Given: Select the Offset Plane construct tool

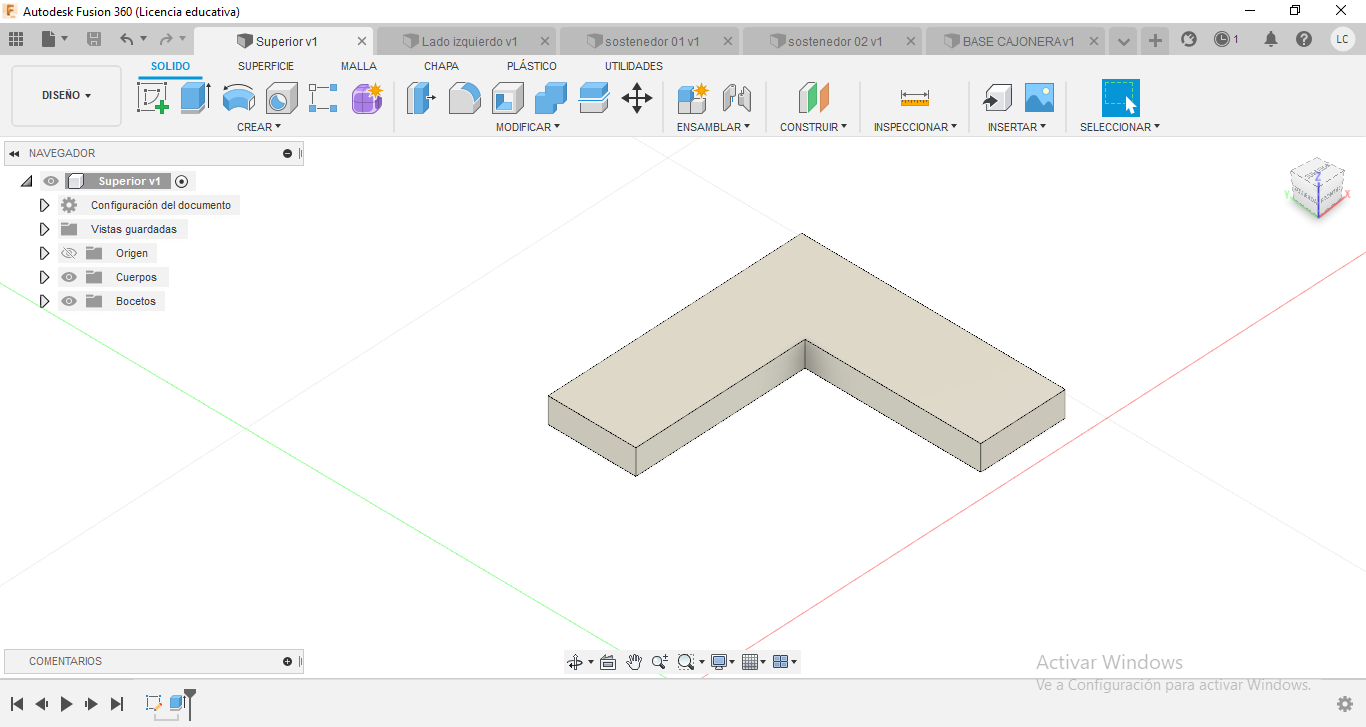Looking at the screenshot, I should [x=813, y=98].
